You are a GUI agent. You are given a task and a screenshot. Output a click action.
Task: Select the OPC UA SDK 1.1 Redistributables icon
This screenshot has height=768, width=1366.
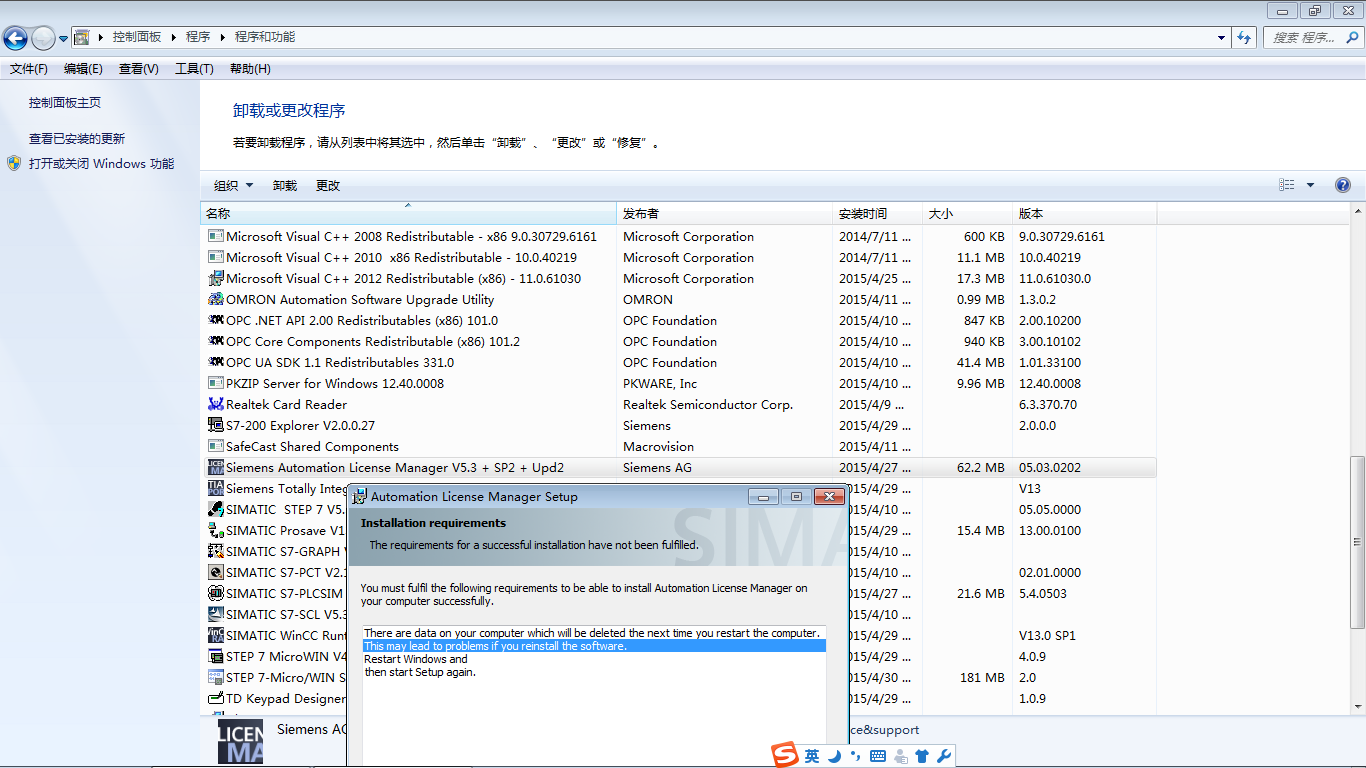[216, 363]
